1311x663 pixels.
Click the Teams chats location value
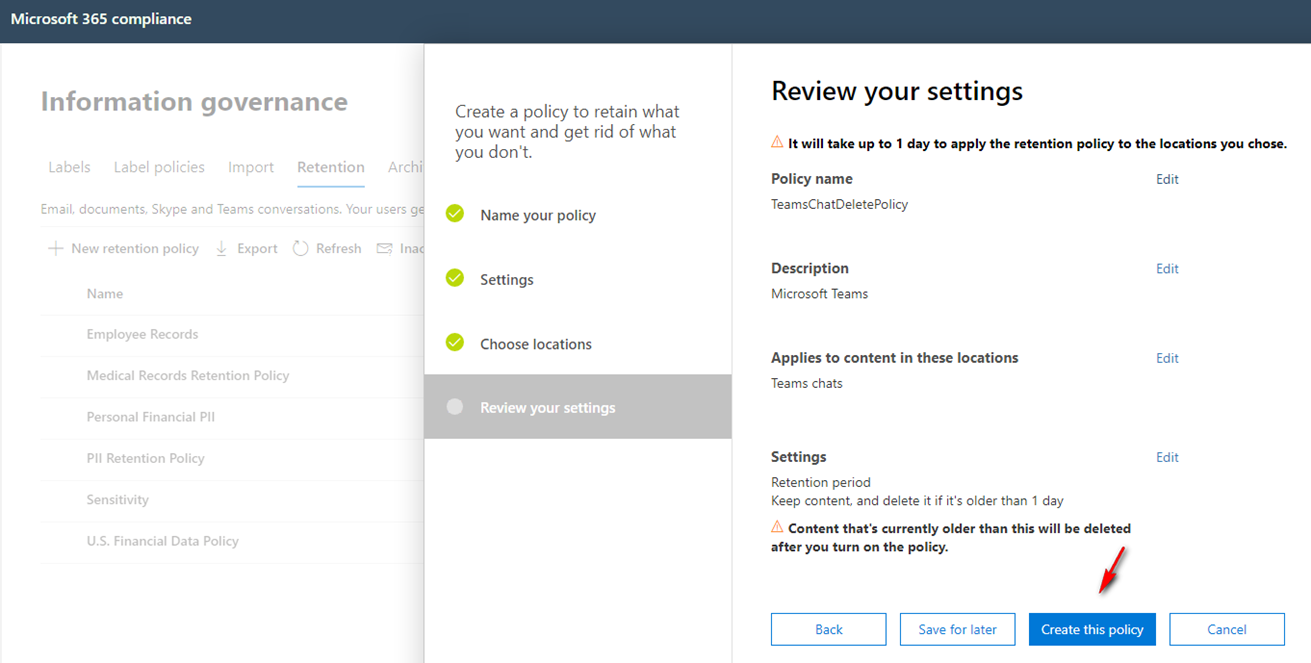(807, 383)
